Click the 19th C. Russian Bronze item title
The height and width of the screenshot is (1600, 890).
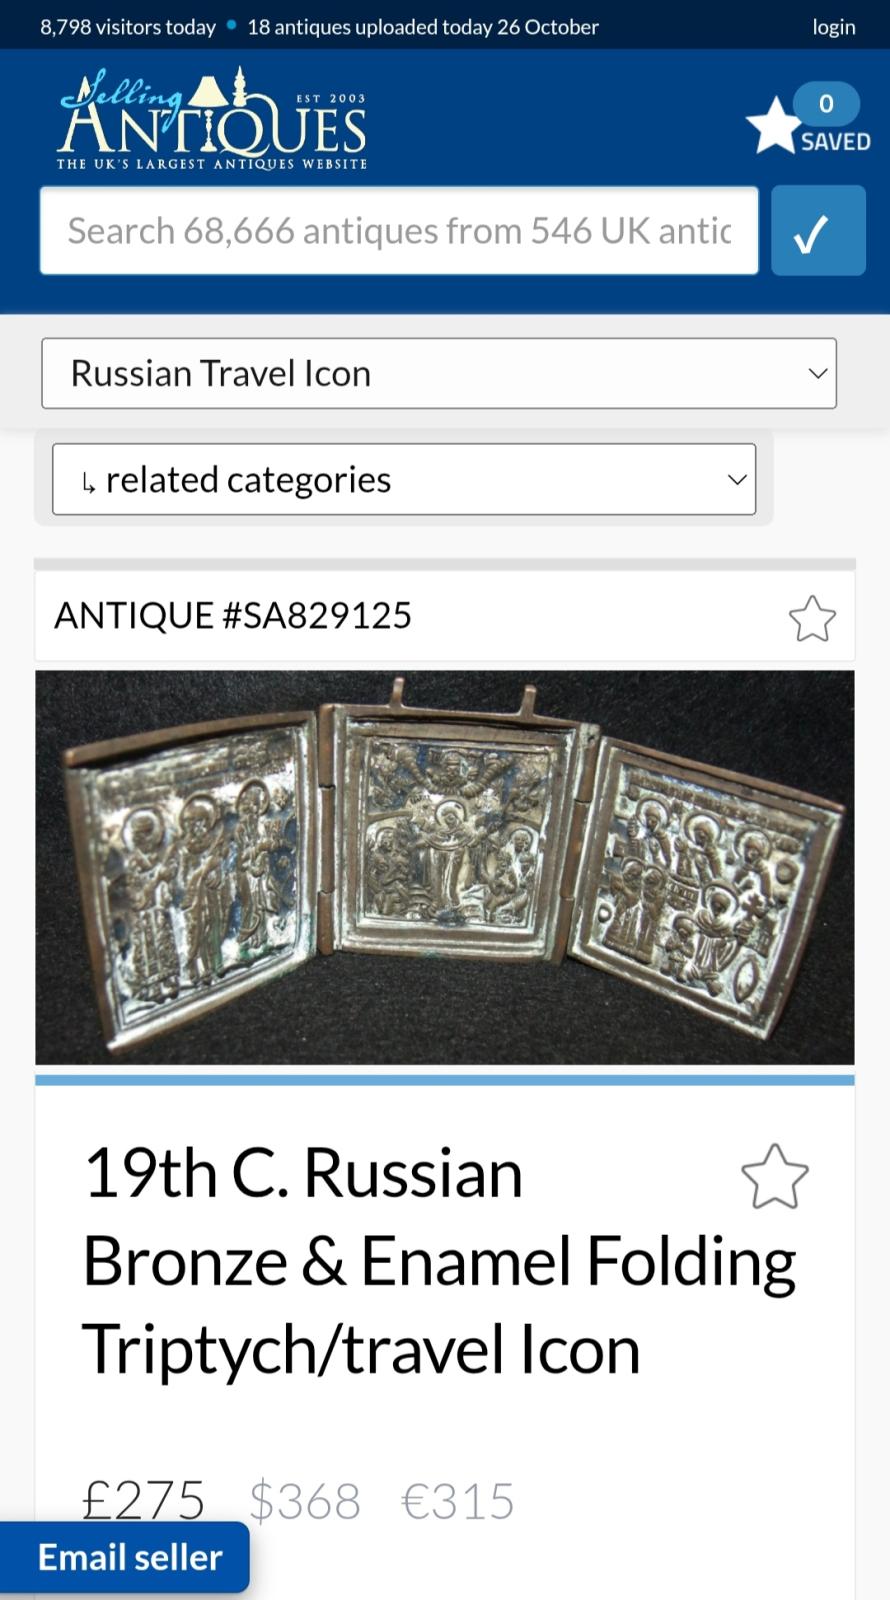click(439, 1261)
